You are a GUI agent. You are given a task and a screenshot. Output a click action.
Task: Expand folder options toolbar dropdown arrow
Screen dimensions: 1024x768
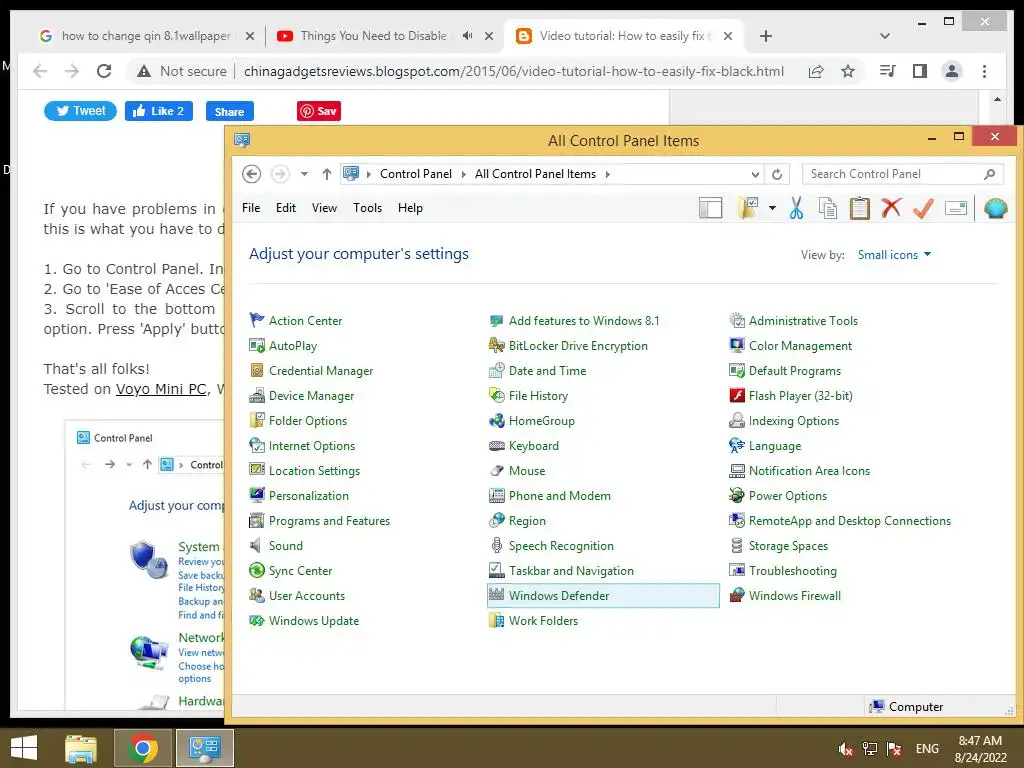pyautogui.click(x=773, y=208)
